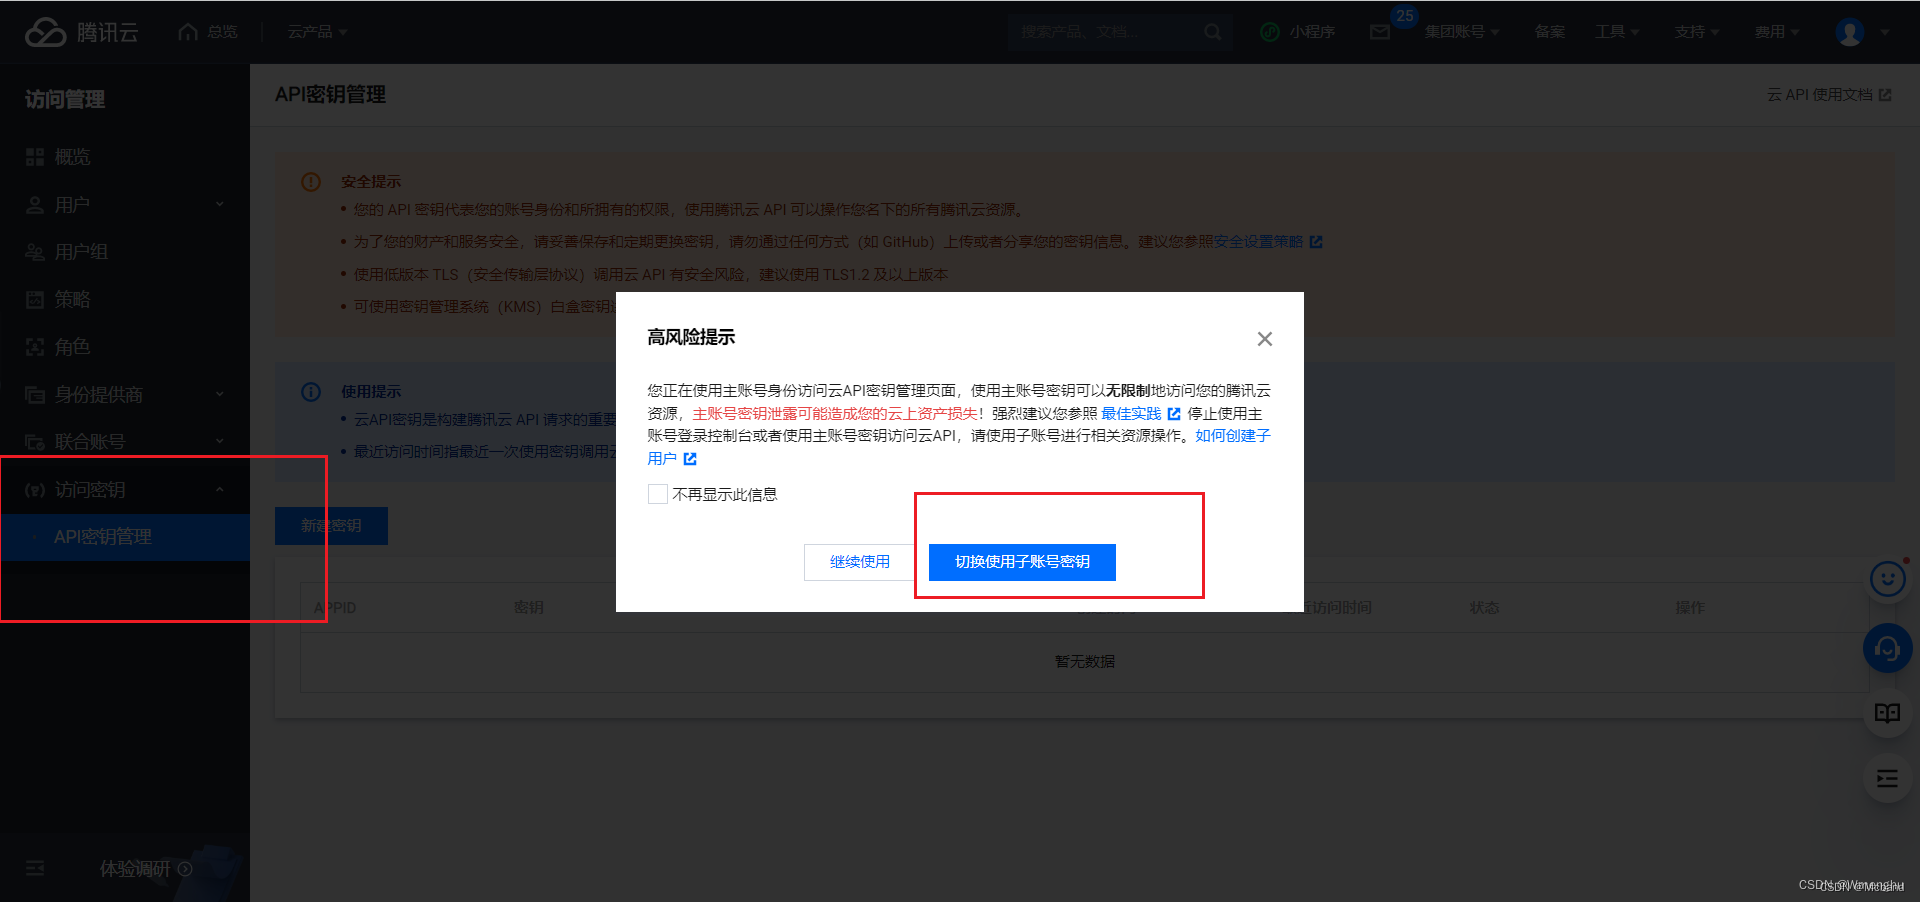Collapse the 访问密钥 chevron
Screen dimensions: 1920x902
coord(220,490)
